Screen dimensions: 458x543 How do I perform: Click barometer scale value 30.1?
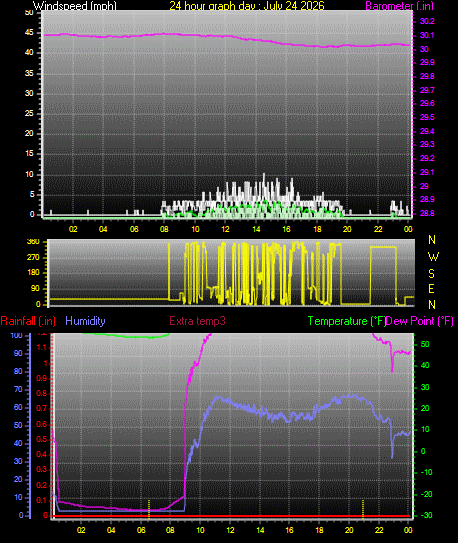pos(427,35)
